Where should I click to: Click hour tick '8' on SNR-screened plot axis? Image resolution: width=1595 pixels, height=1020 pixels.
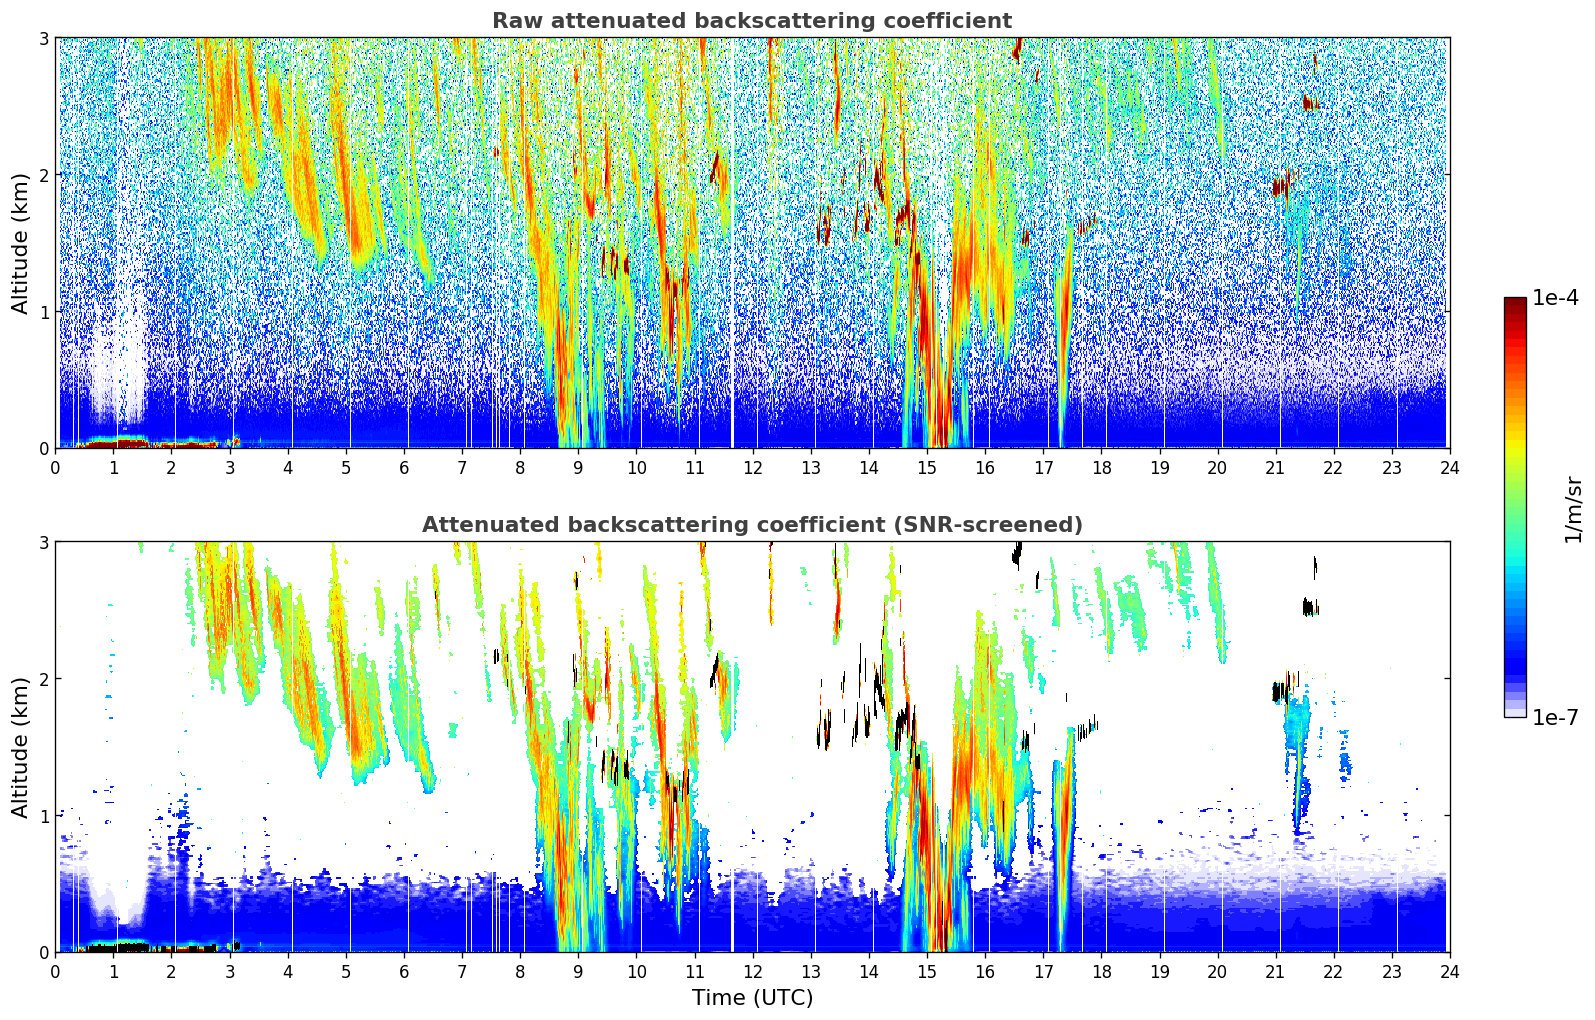click(x=520, y=971)
